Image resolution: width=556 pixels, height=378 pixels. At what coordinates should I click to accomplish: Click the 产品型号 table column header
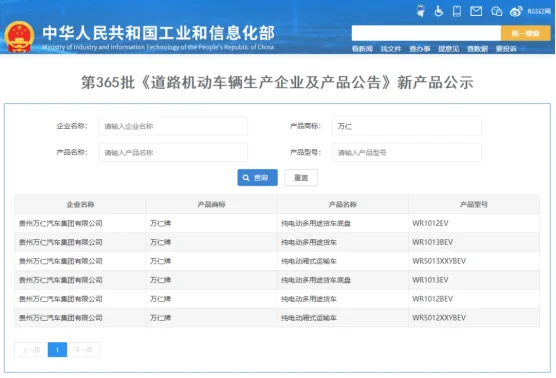[474, 204]
